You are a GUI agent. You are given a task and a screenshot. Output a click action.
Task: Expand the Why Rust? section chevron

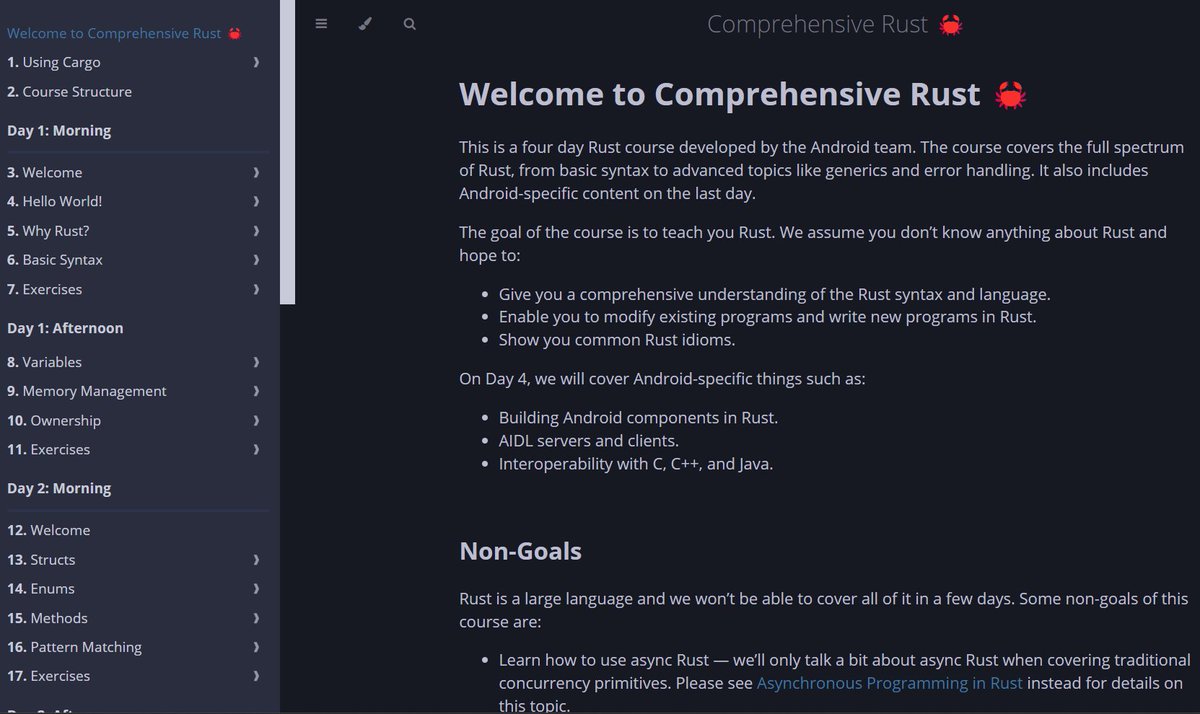[256, 230]
